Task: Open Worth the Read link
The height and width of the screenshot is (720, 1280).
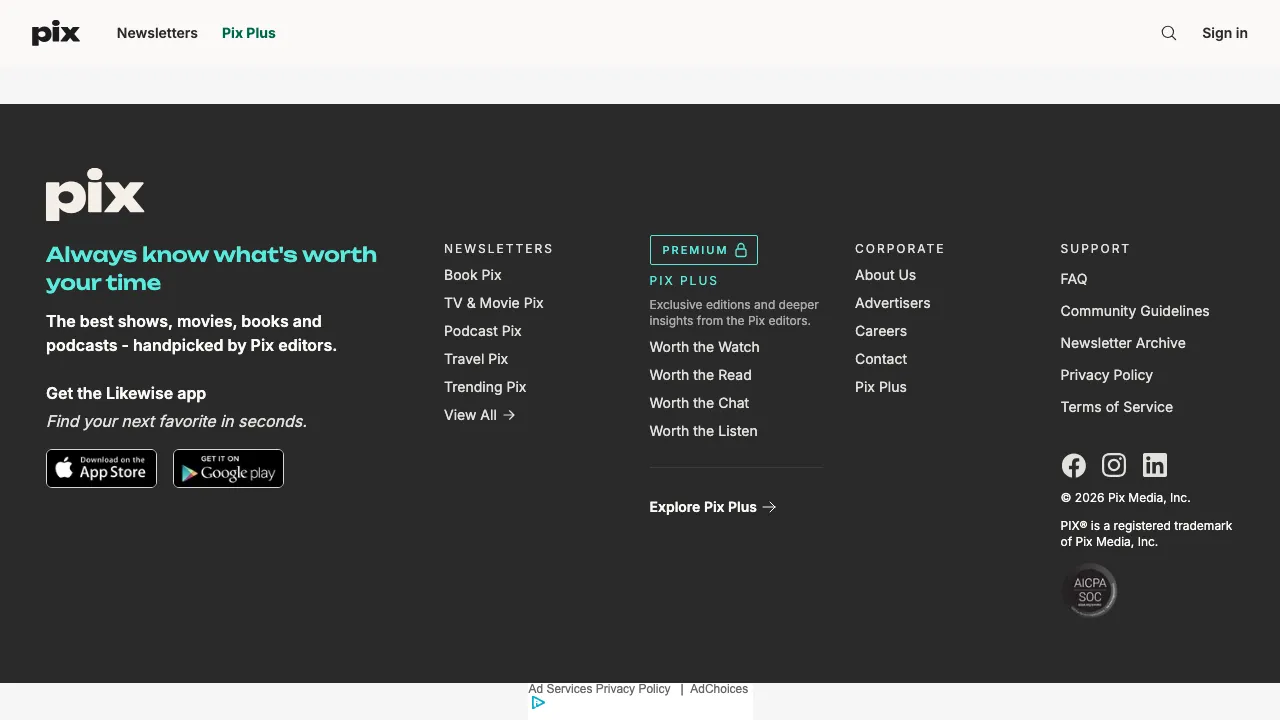Action: click(x=700, y=375)
